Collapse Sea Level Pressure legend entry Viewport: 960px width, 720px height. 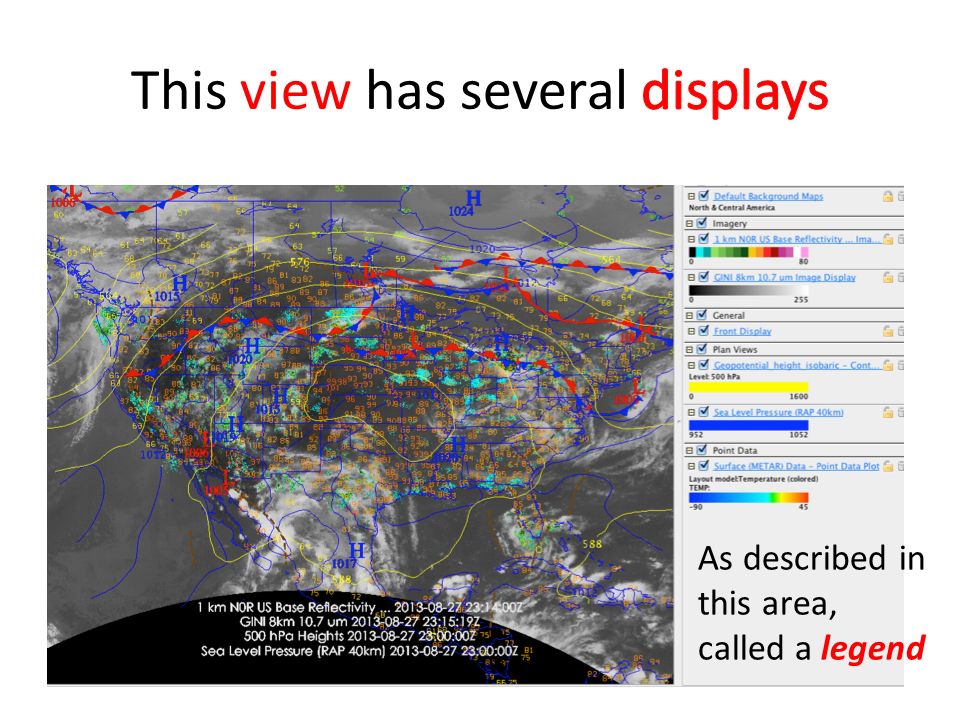(691, 413)
